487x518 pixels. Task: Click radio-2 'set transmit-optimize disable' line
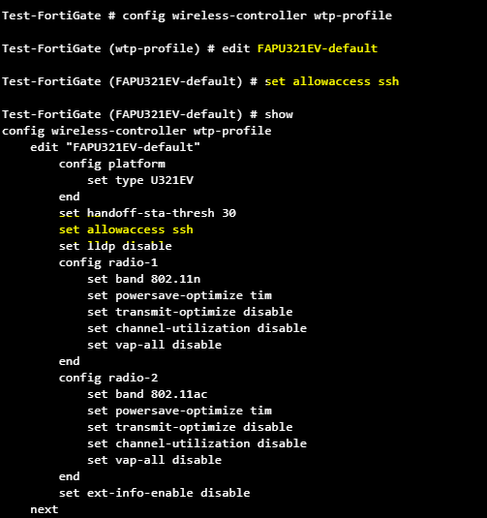(x=190, y=427)
